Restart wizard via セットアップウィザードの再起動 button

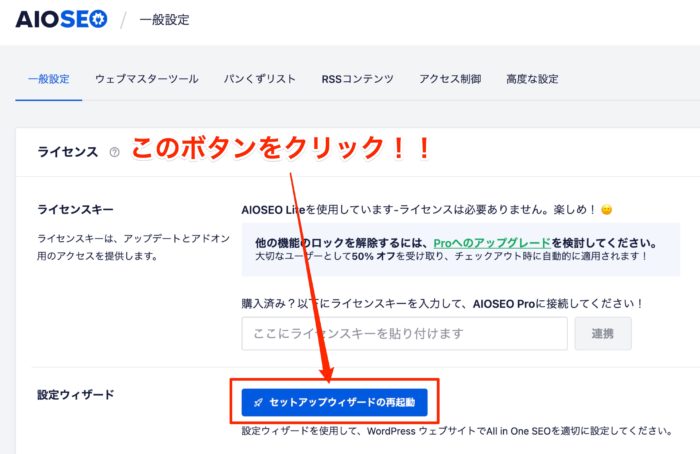coord(334,402)
